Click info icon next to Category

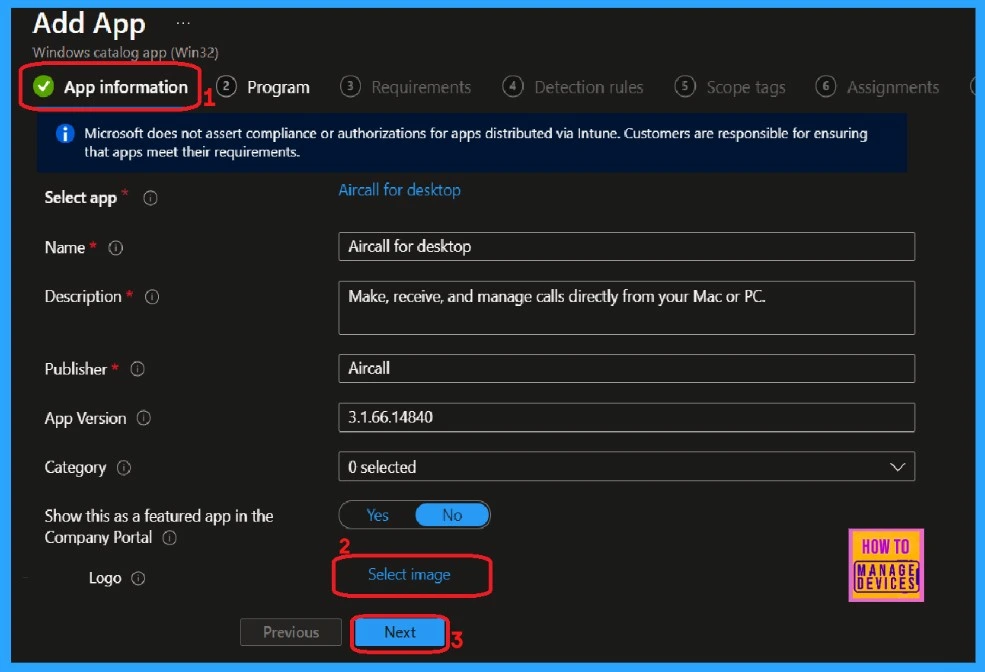[124, 468]
